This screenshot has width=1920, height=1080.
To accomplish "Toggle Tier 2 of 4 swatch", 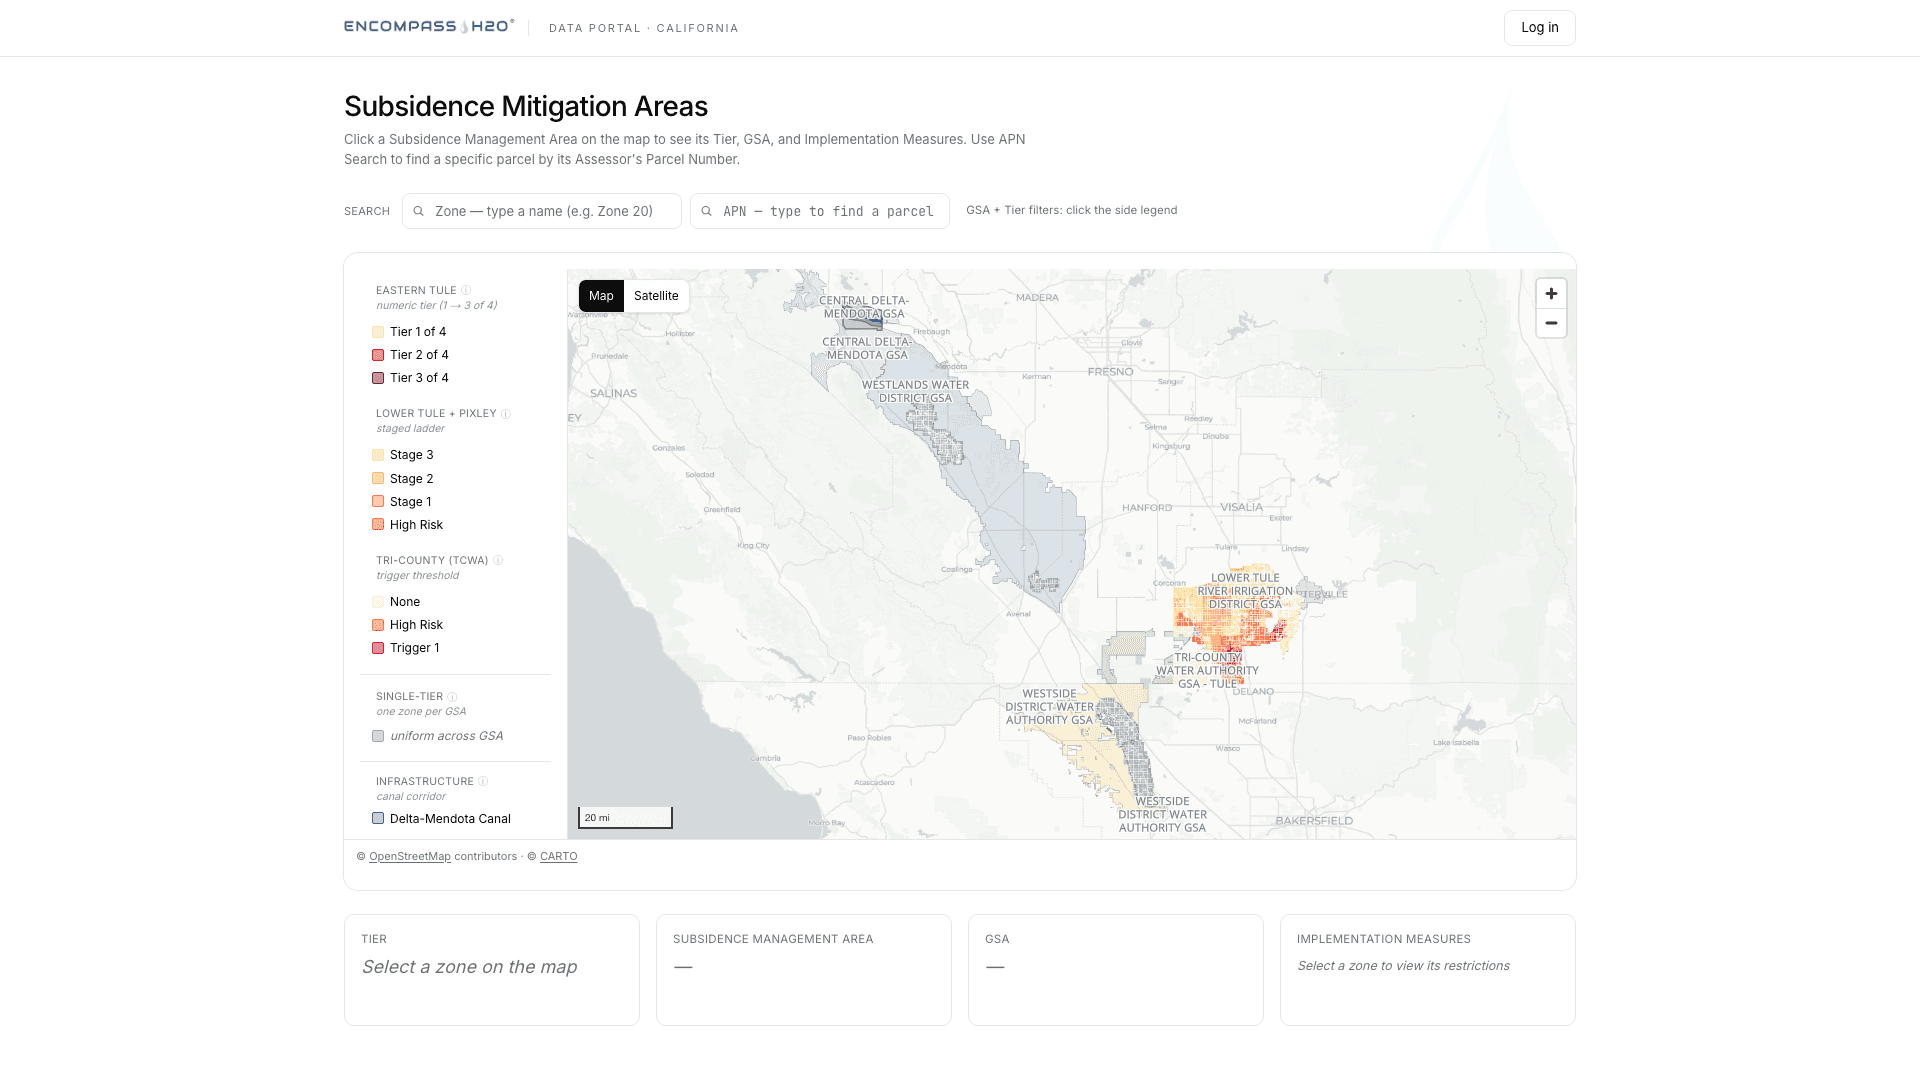I will pos(378,355).
